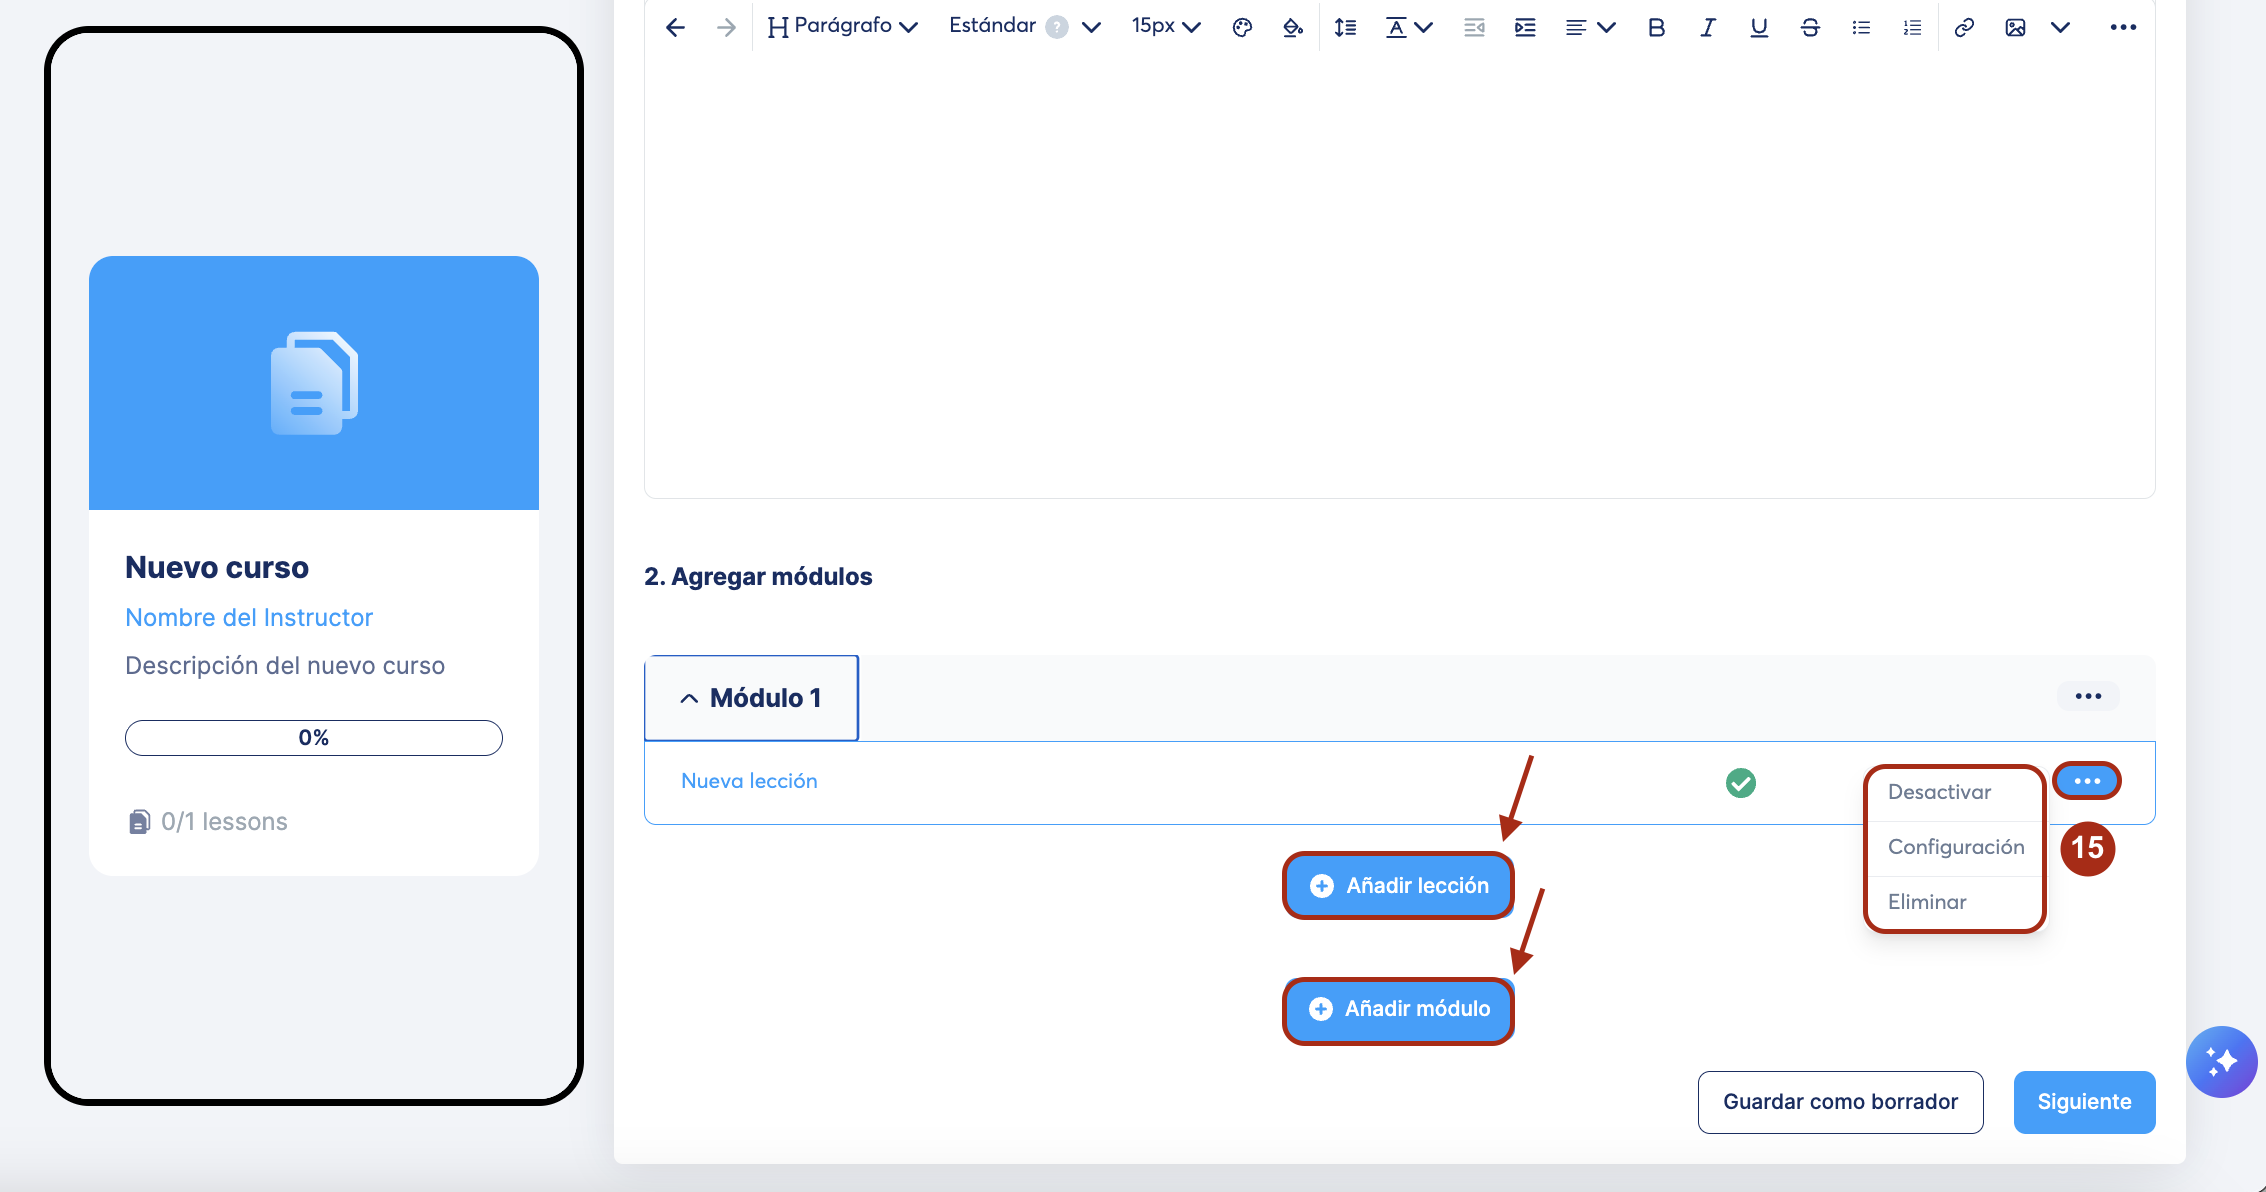Open the Nueva lección lesson row

[749, 781]
